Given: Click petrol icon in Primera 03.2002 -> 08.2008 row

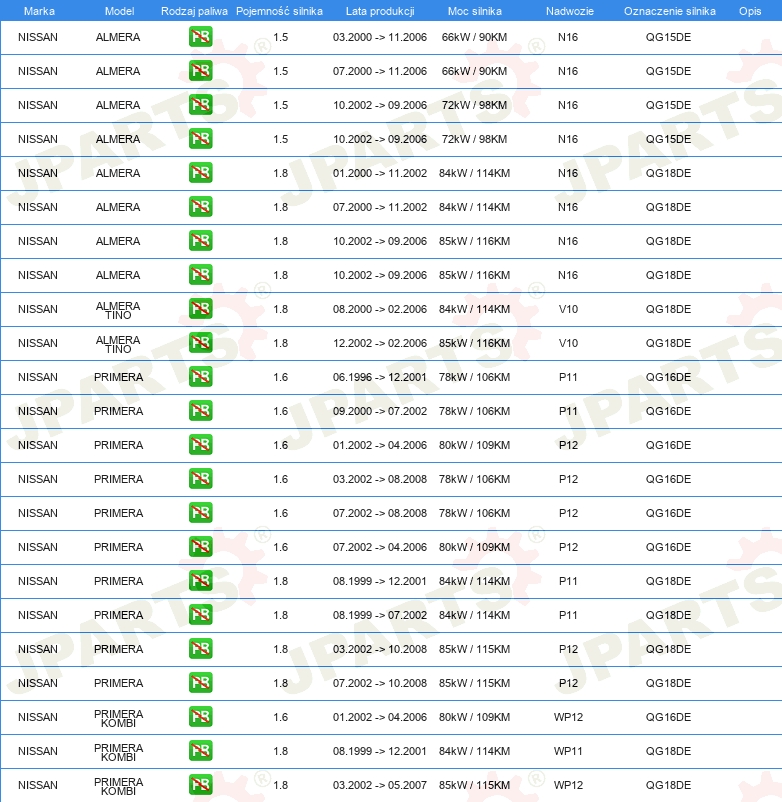Looking at the screenshot, I should (x=200, y=479).
